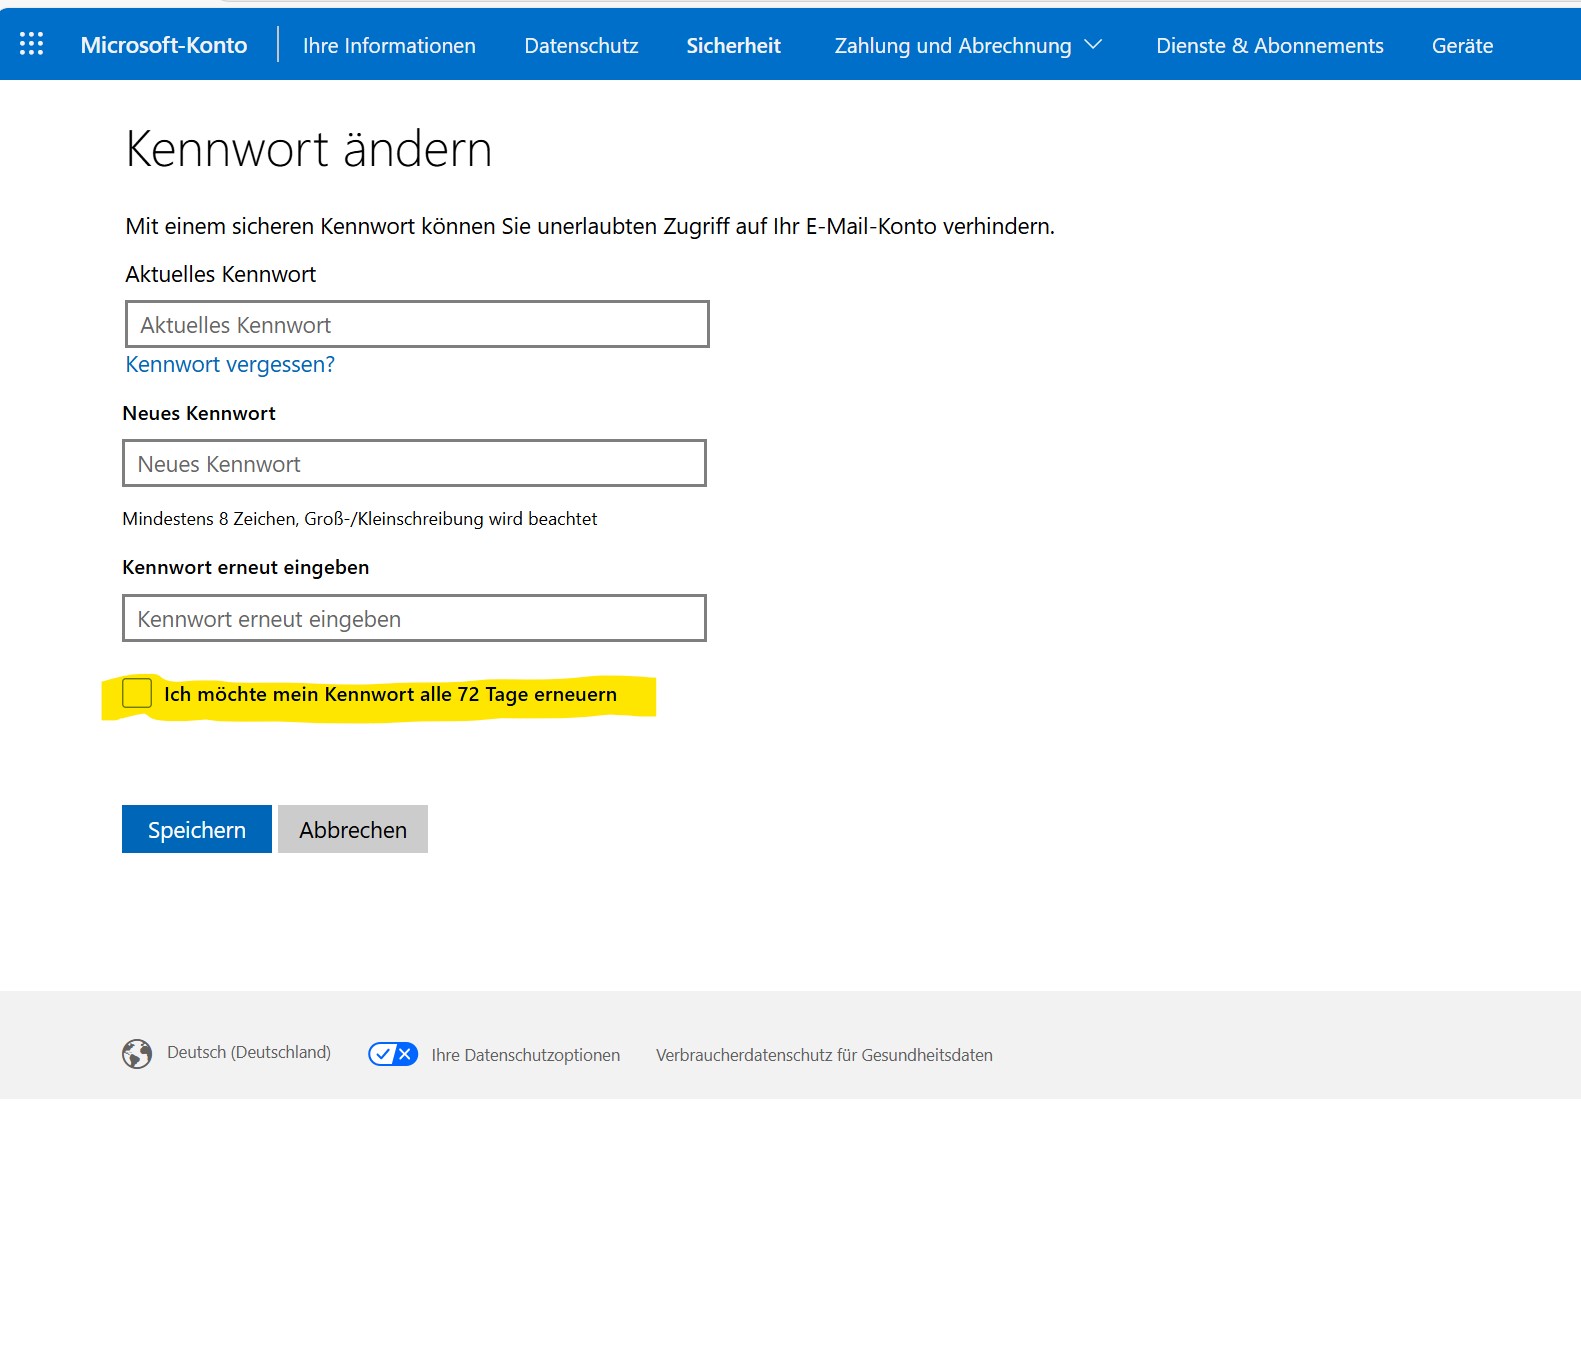The height and width of the screenshot is (1363, 1581).
Task: Tick the renew password every 72 days checkbox
Action: pyautogui.click(x=137, y=693)
